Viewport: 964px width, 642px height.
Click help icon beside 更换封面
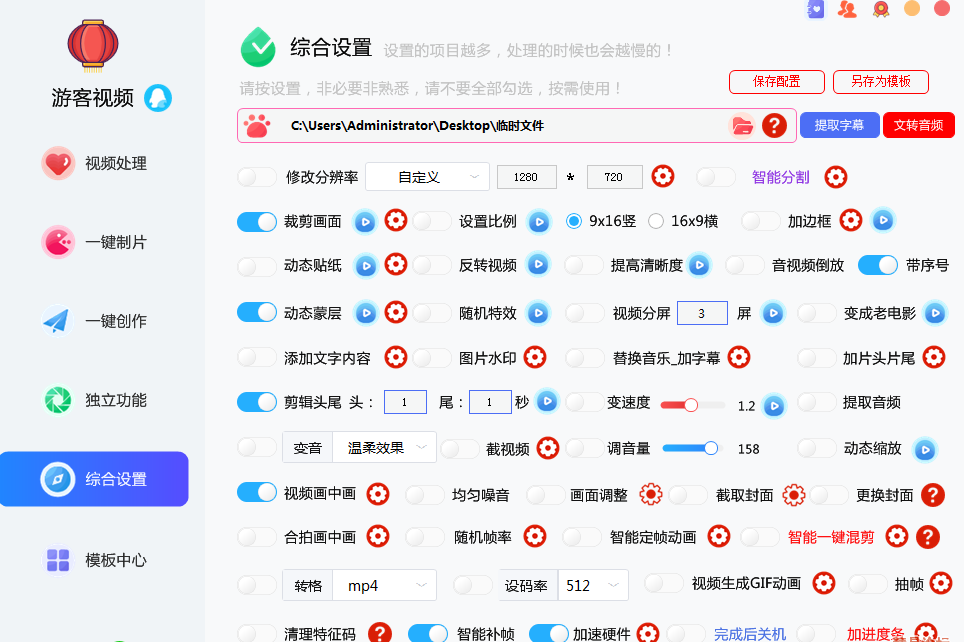click(x=932, y=494)
